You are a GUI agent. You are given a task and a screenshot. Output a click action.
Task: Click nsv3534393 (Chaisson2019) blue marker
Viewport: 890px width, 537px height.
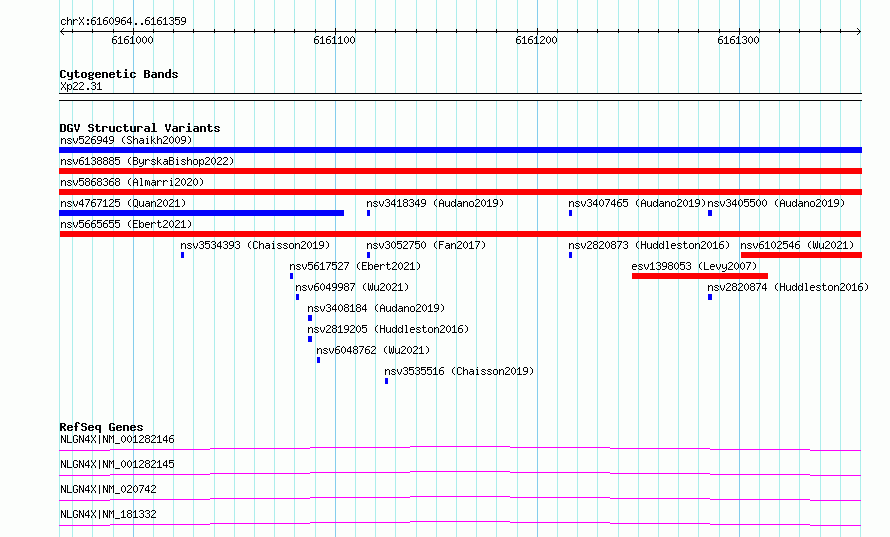(182, 255)
